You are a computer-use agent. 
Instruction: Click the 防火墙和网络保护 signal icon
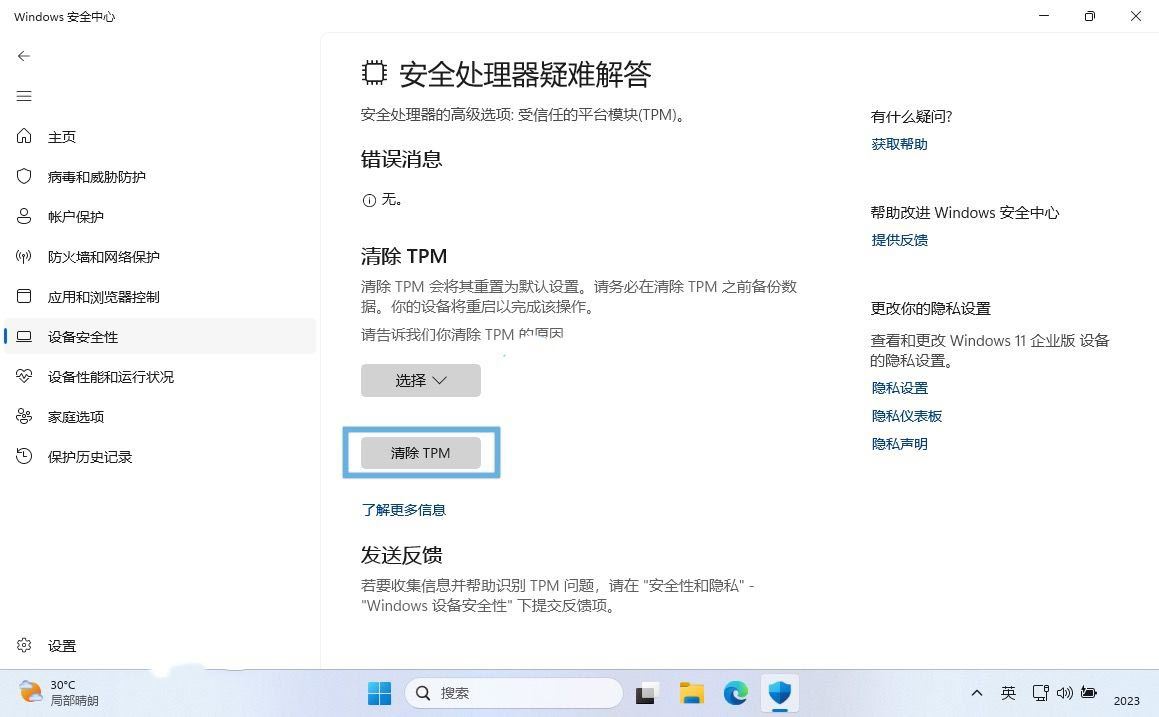(25, 257)
